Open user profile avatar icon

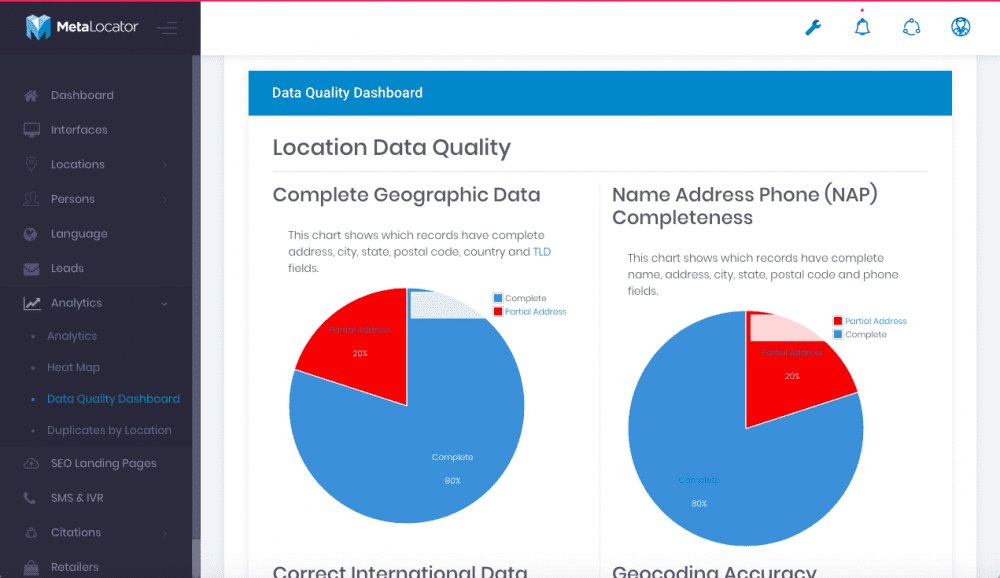point(960,27)
